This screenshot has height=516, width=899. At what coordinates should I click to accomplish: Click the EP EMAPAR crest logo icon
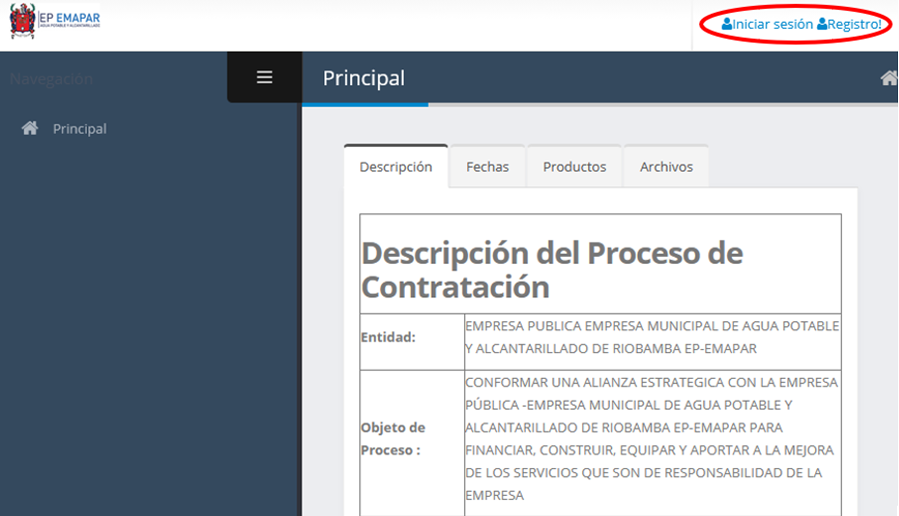point(22,21)
